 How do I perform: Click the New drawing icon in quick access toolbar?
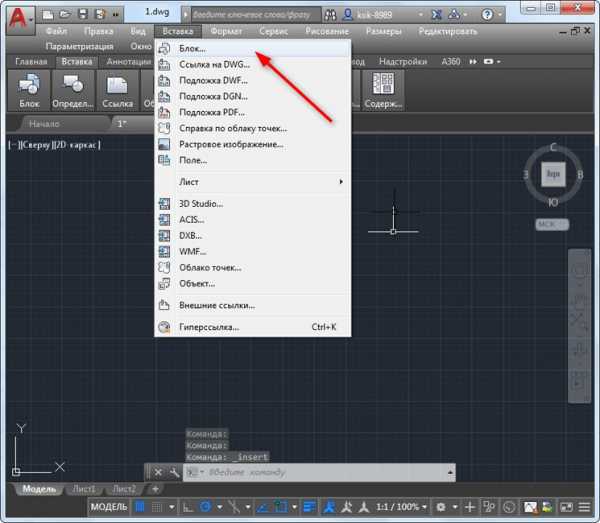[x=48, y=15]
